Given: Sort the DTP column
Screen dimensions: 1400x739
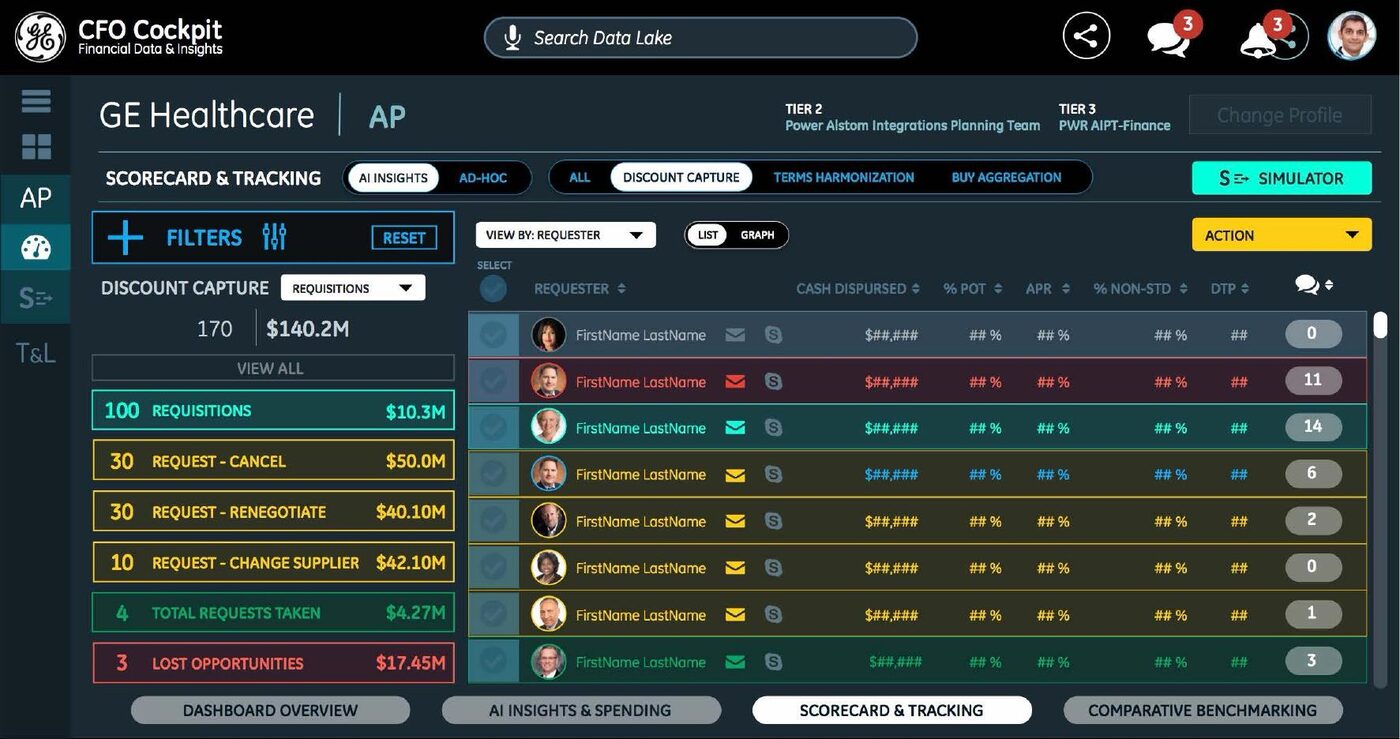Looking at the screenshot, I should pos(1245,289).
